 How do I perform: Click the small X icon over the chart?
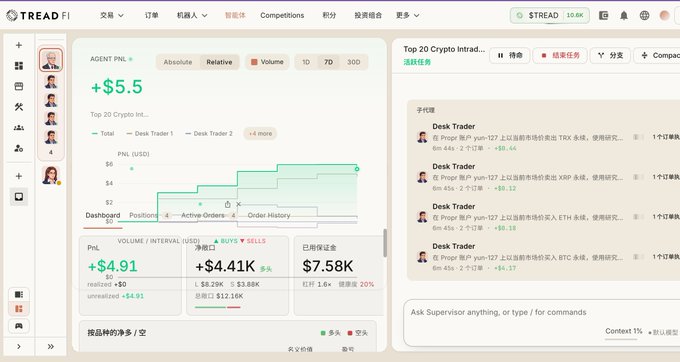[239, 204]
